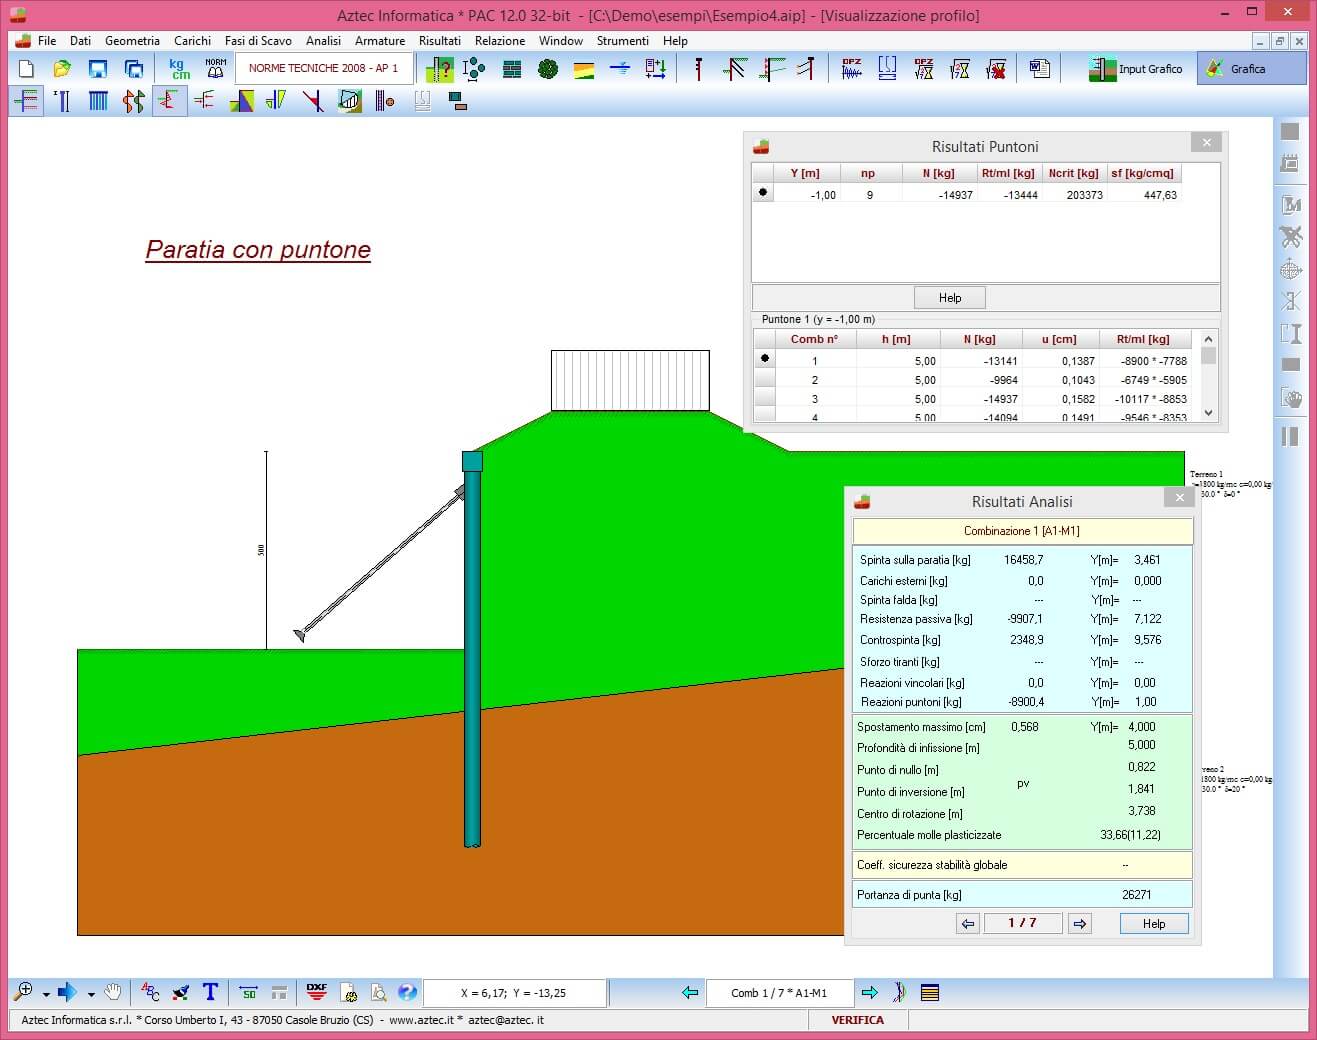Open the NORM regulations book icon
1317x1040 pixels.
point(215,69)
